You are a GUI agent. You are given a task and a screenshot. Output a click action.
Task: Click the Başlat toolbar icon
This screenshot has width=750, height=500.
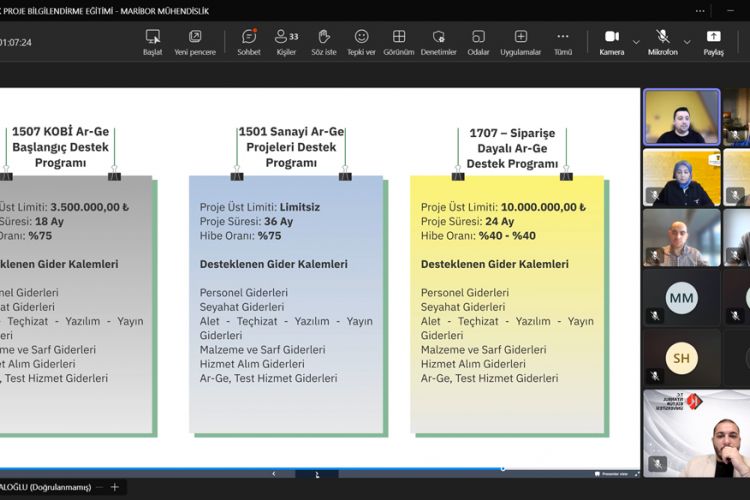pyautogui.click(x=152, y=42)
